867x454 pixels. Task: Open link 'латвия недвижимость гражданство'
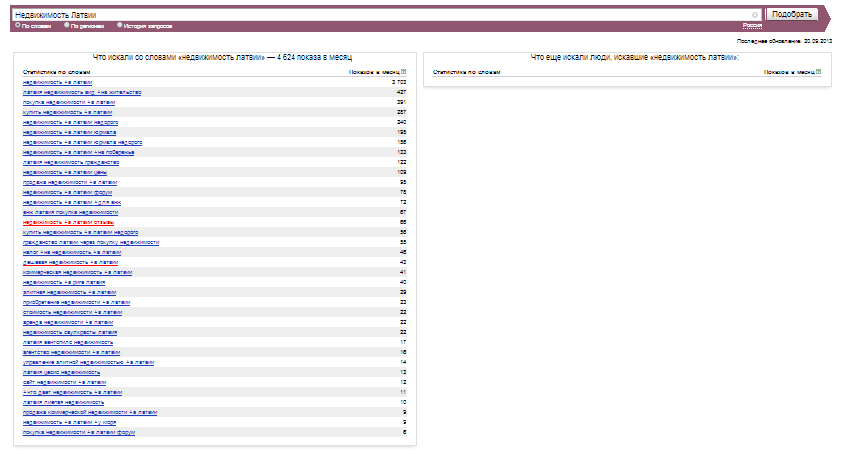click(71, 162)
